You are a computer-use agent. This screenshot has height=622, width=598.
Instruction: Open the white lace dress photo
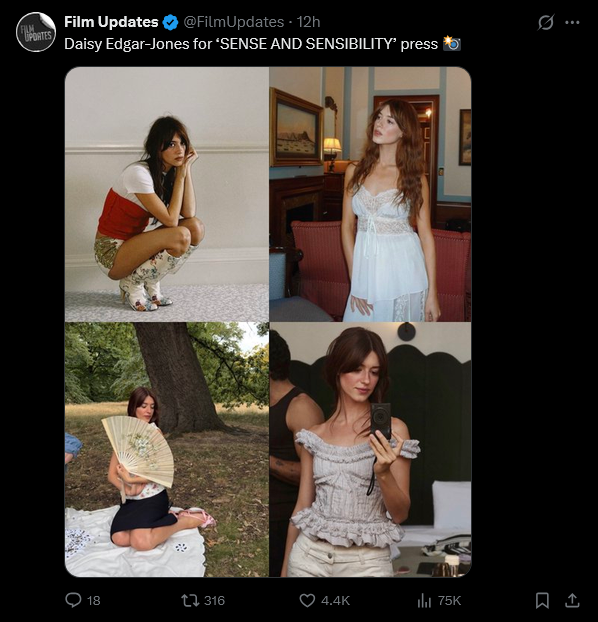pyautogui.click(x=370, y=194)
